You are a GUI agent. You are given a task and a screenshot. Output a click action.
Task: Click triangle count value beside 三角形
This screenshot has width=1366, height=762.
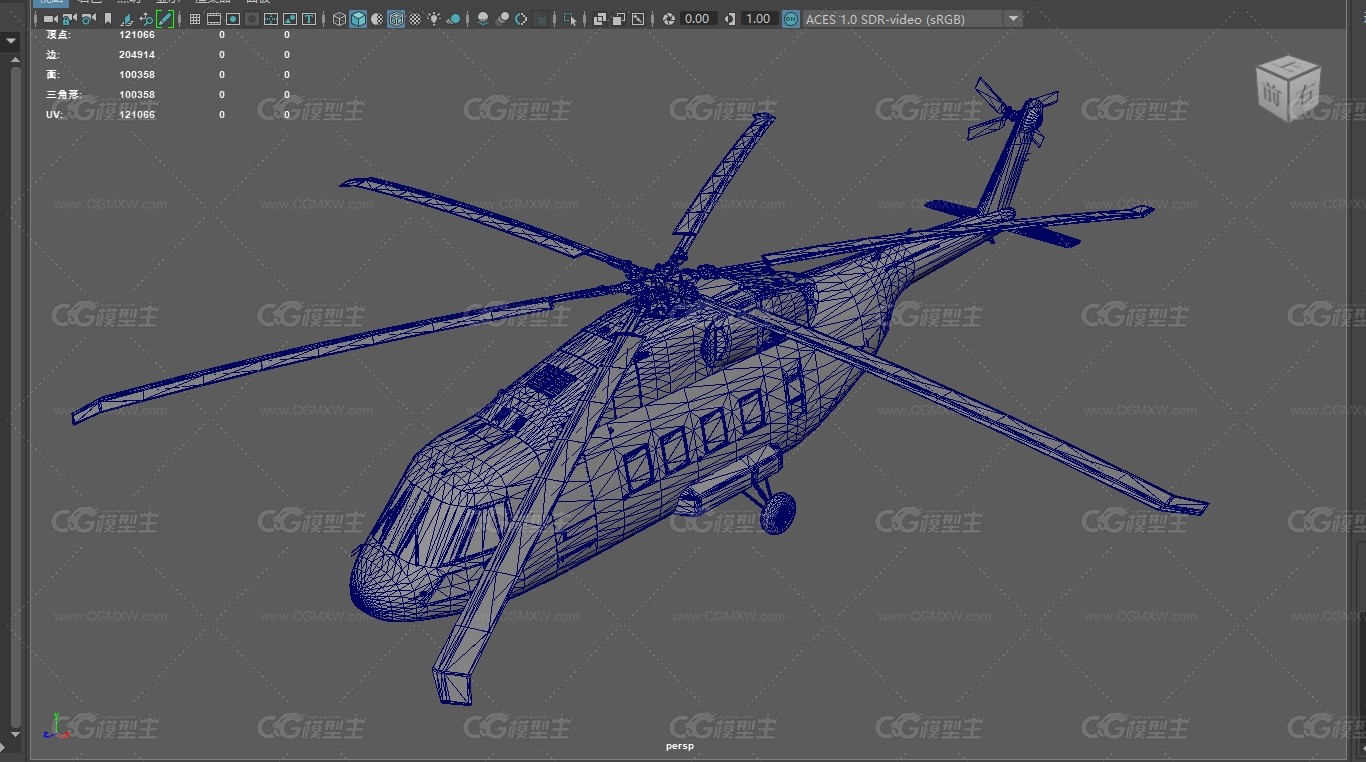tap(137, 95)
